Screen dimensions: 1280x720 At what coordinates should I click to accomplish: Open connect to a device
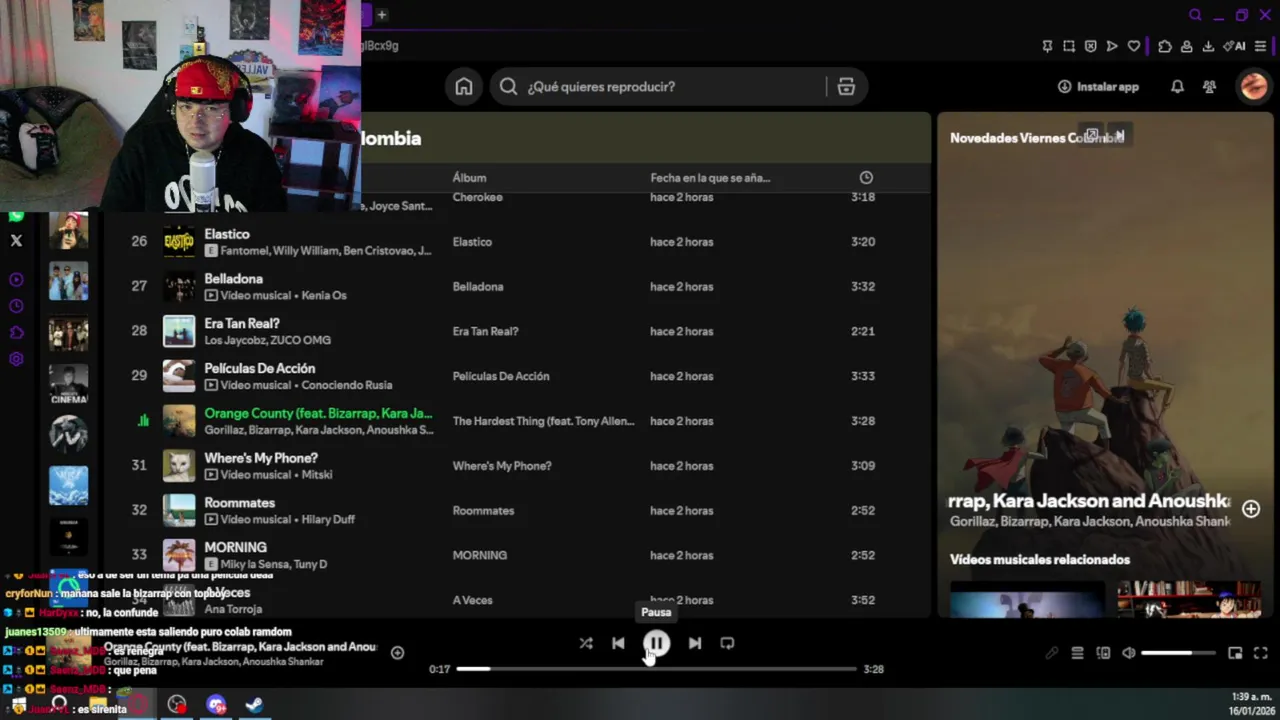[1103, 653]
